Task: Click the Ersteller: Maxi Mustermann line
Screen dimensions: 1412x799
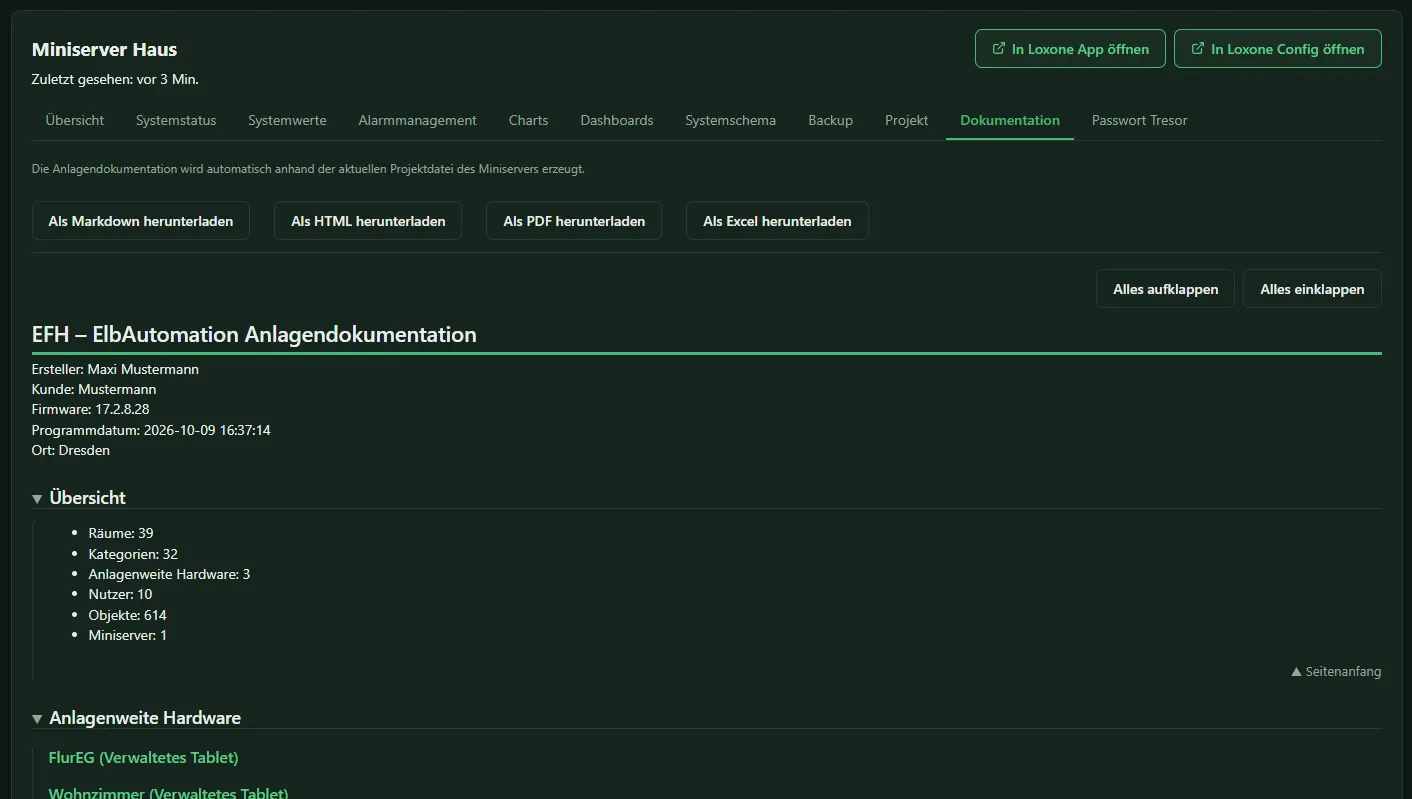Action: click(x=115, y=369)
